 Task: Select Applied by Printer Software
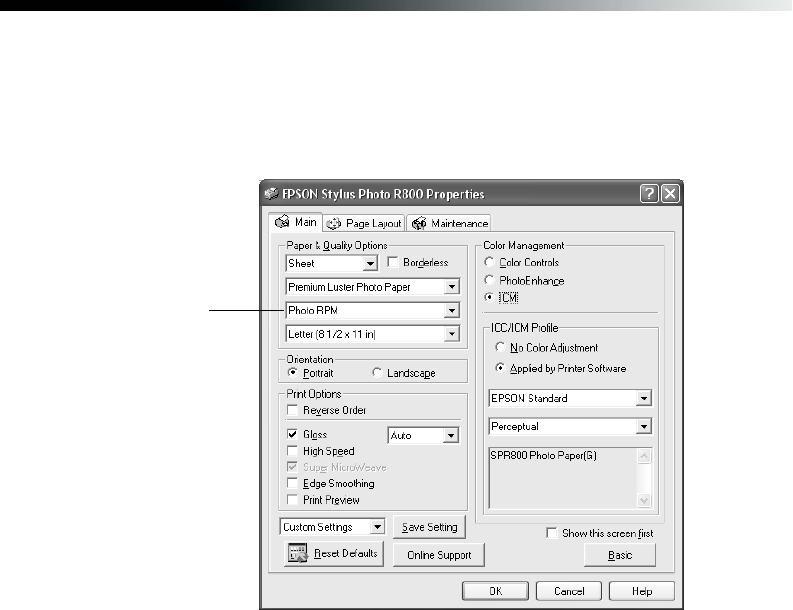coord(500,368)
